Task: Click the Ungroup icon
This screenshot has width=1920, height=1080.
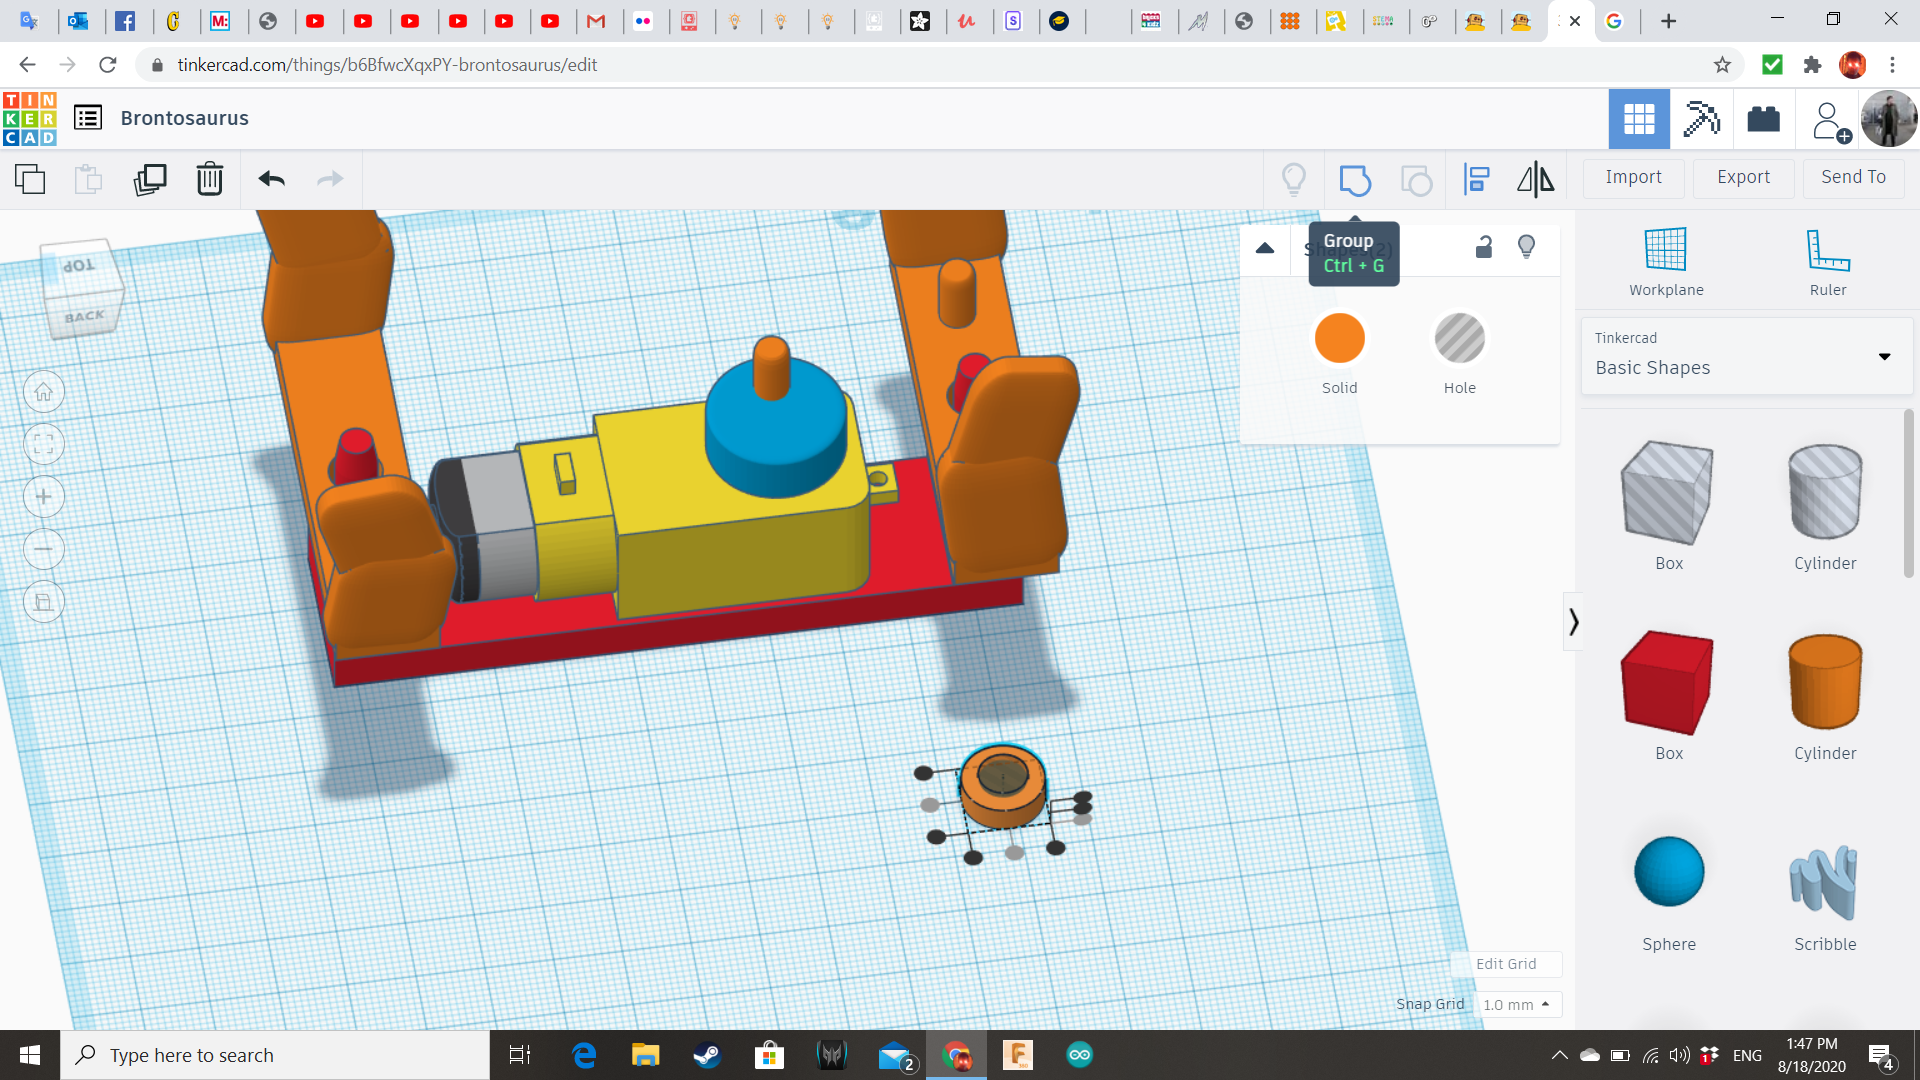Action: click(x=1416, y=180)
